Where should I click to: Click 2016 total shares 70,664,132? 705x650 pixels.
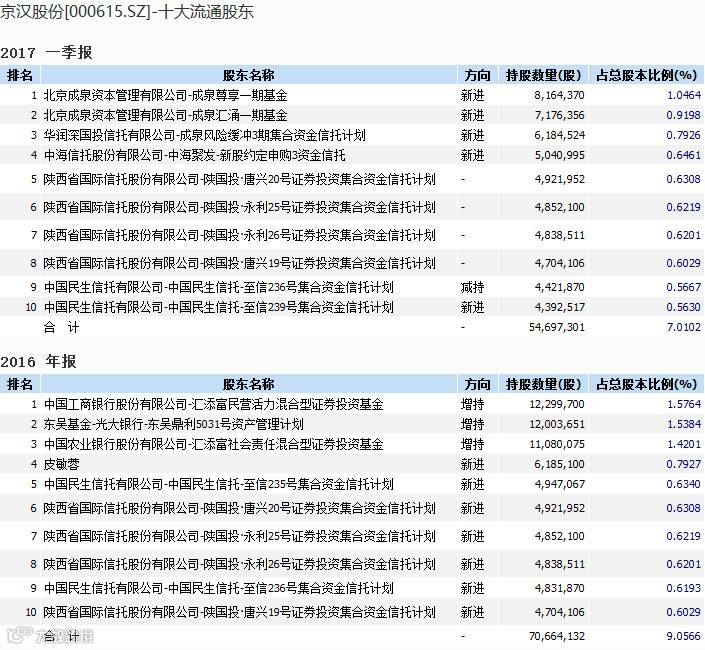tap(557, 637)
